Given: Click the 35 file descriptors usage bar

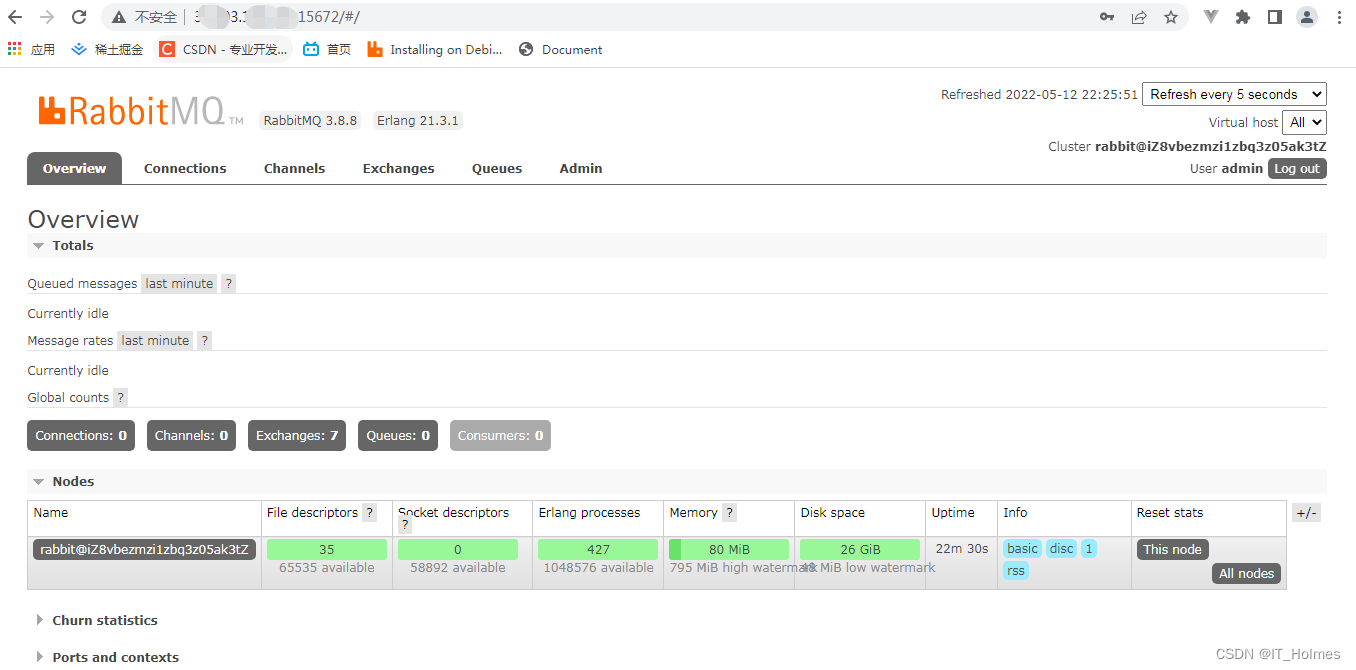Looking at the screenshot, I should [x=327, y=549].
